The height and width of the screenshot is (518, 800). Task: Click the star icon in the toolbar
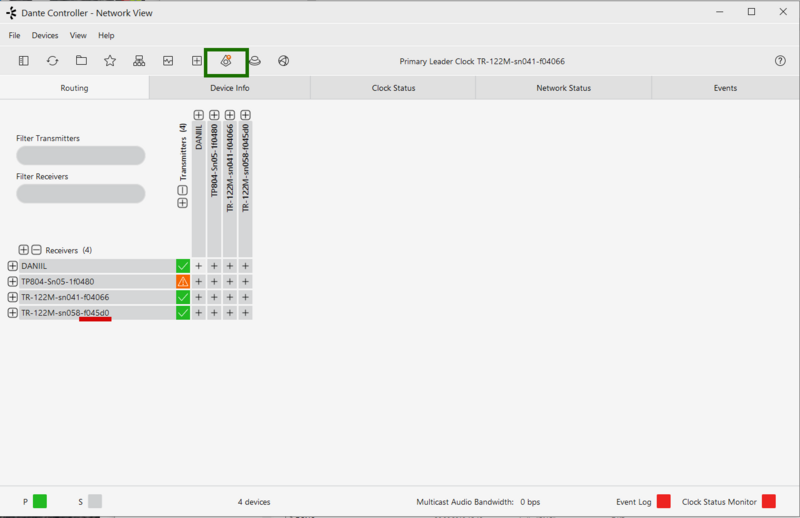coord(110,61)
